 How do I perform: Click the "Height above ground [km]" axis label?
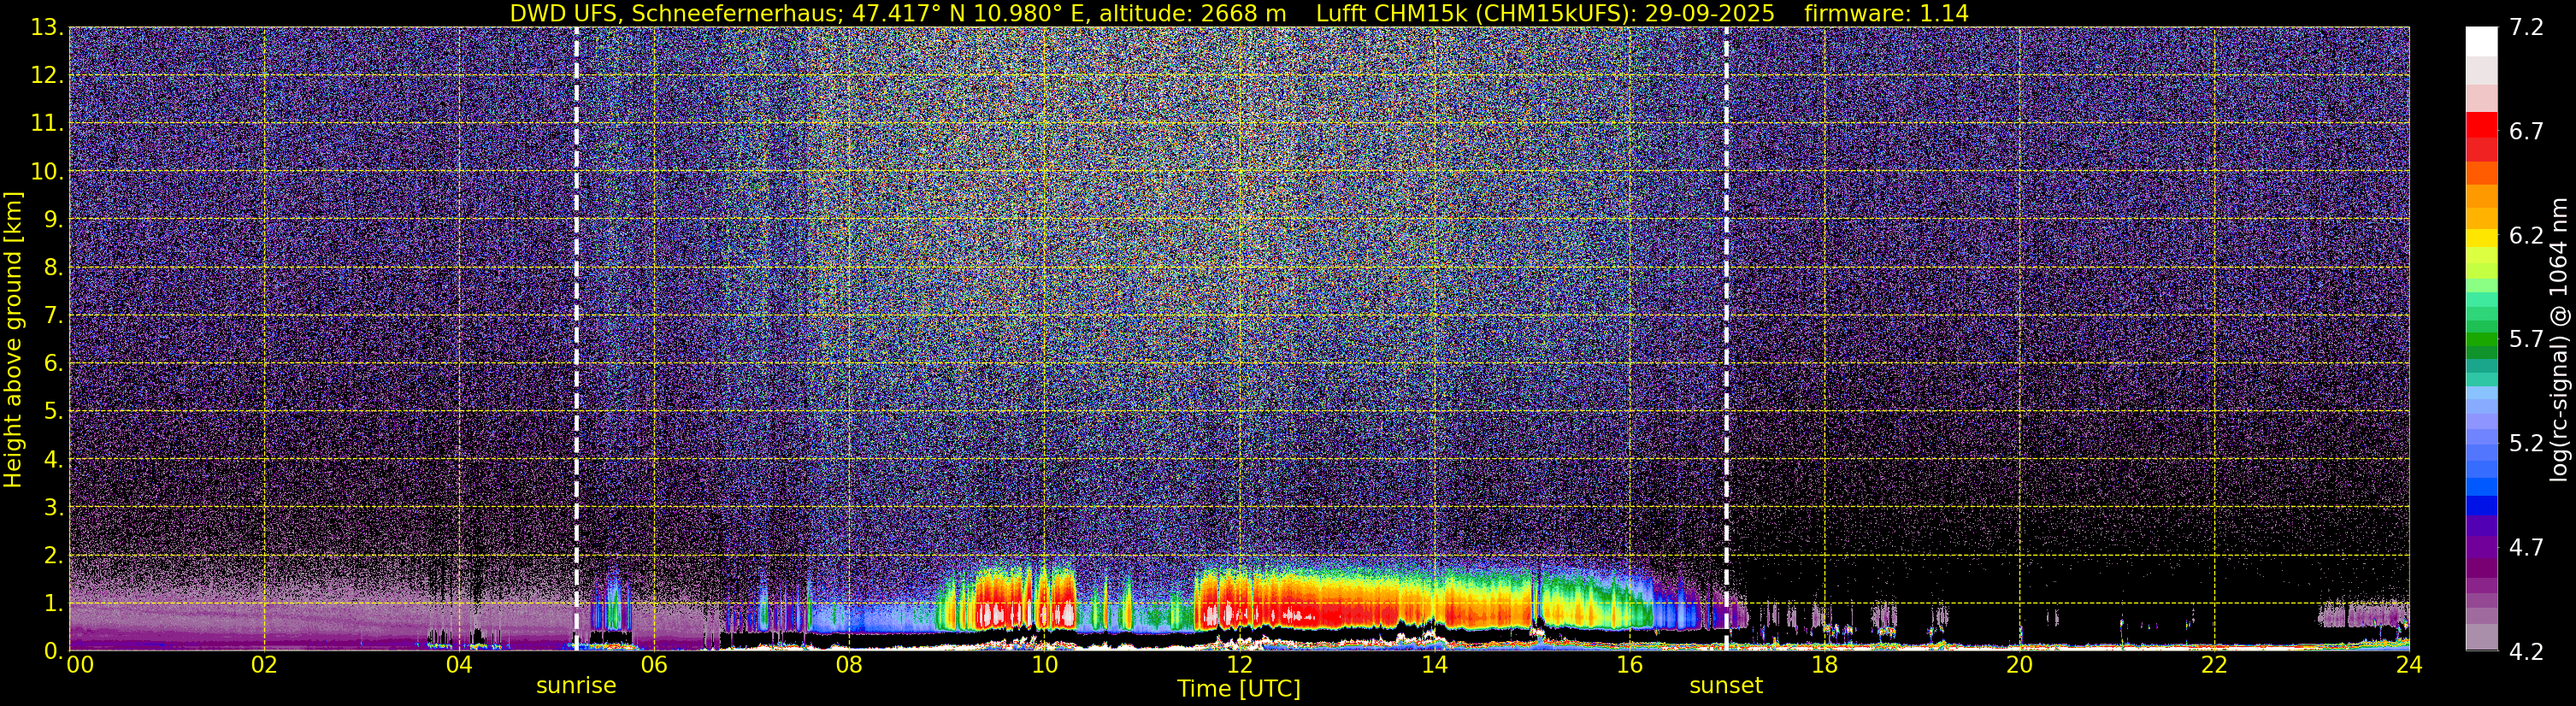coord(13,340)
